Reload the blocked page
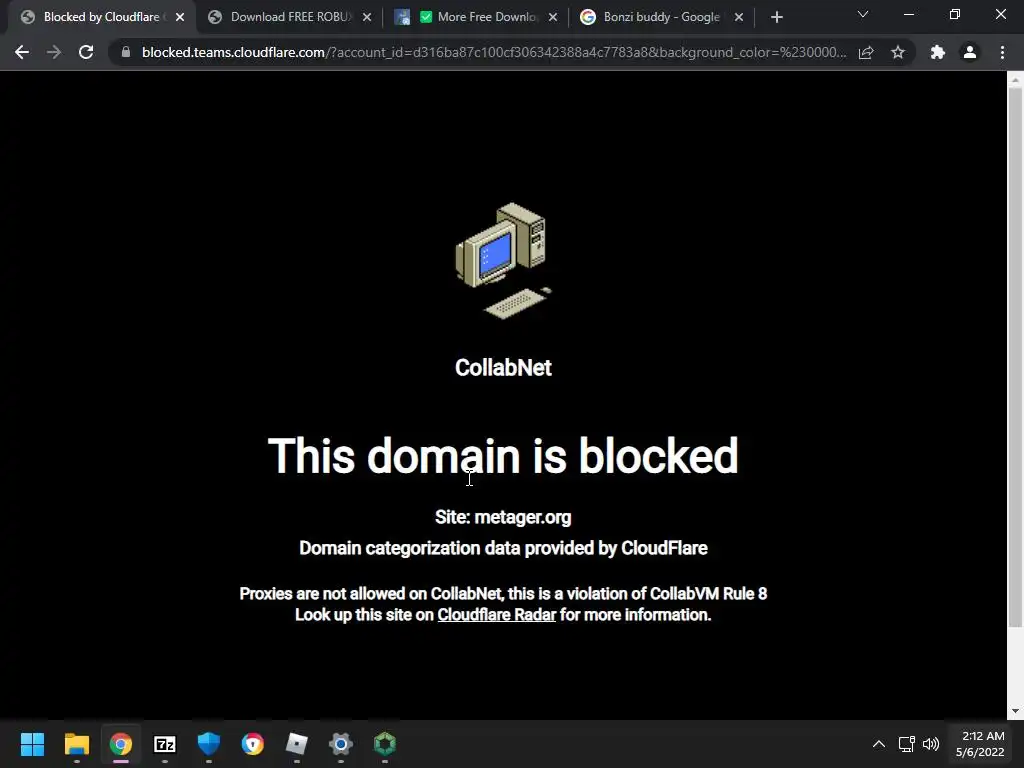1024x768 pixels. click(x=86, y=52)
